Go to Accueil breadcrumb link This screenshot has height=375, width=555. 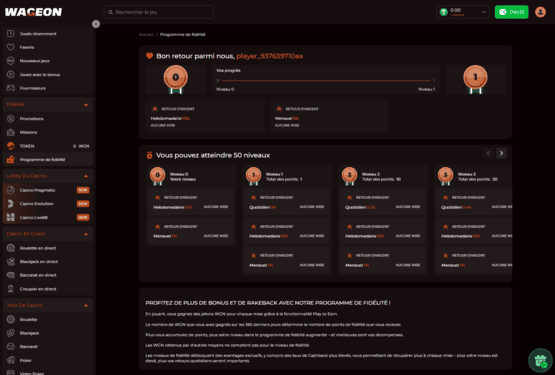pyautogui.click(x=146, y=34)
